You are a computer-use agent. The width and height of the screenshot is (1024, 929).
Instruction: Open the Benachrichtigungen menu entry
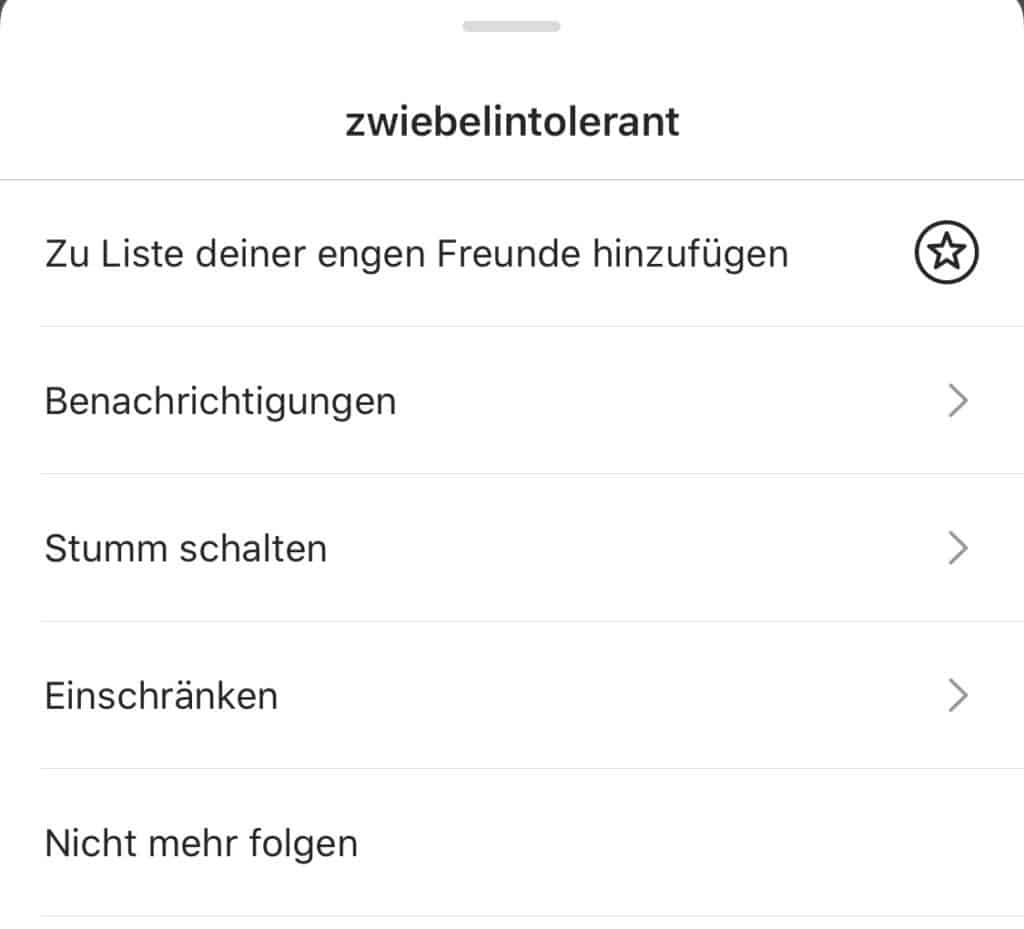512,400
